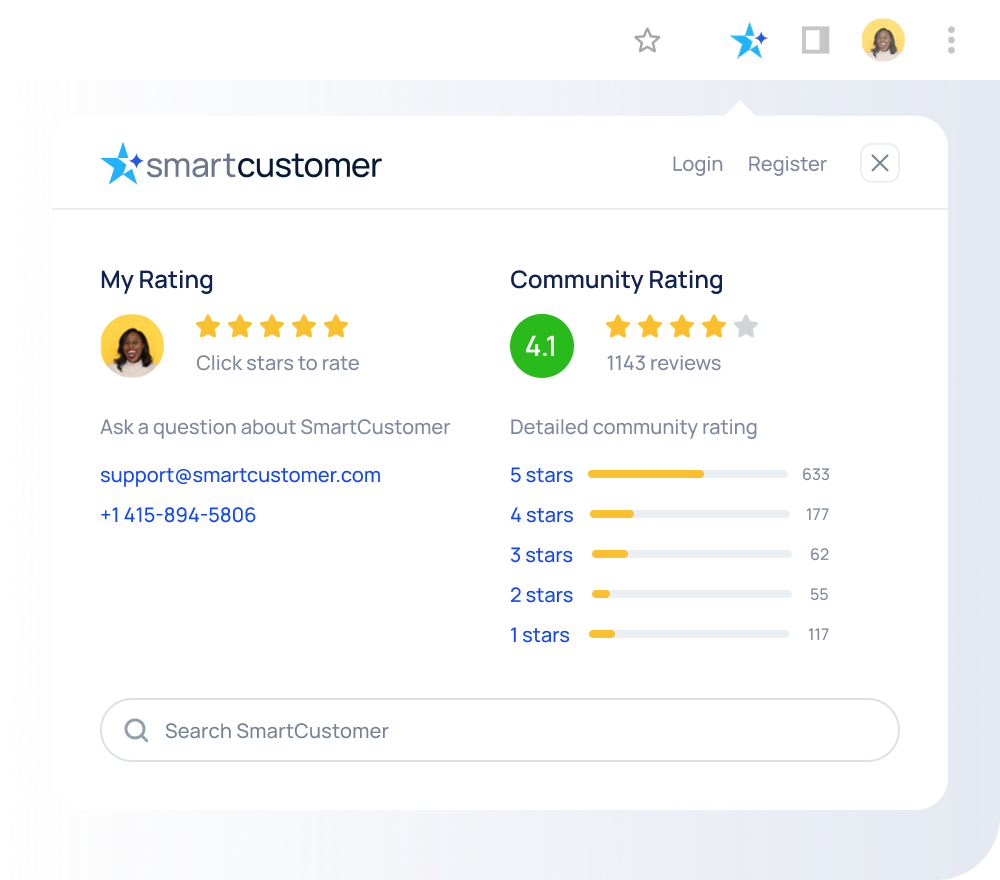Rate four stars under My Rating
This screenshot has height=880, width=1000.
click(x=304, y=326)
